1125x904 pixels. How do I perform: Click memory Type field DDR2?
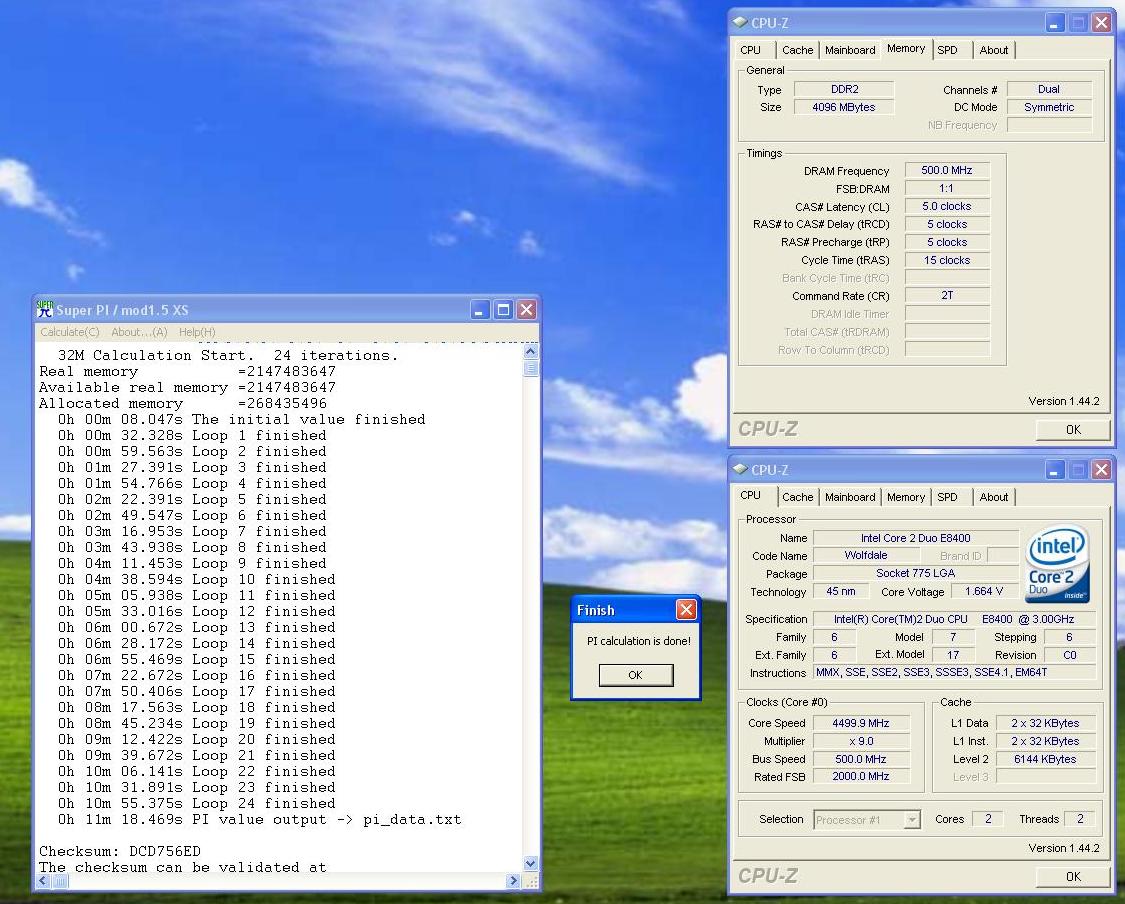[844, 90]
